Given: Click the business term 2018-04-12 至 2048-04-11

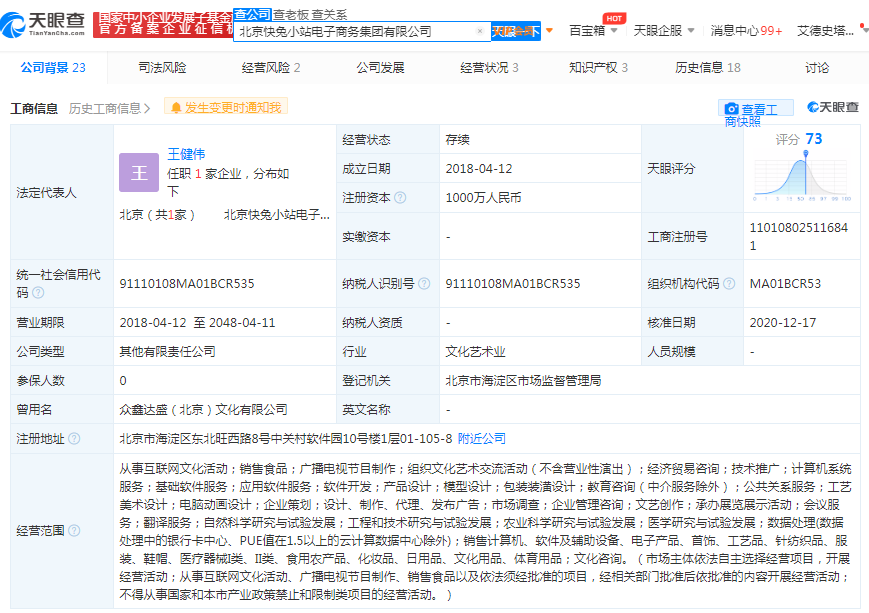Looking at the screenshot, I should point(197,323).
